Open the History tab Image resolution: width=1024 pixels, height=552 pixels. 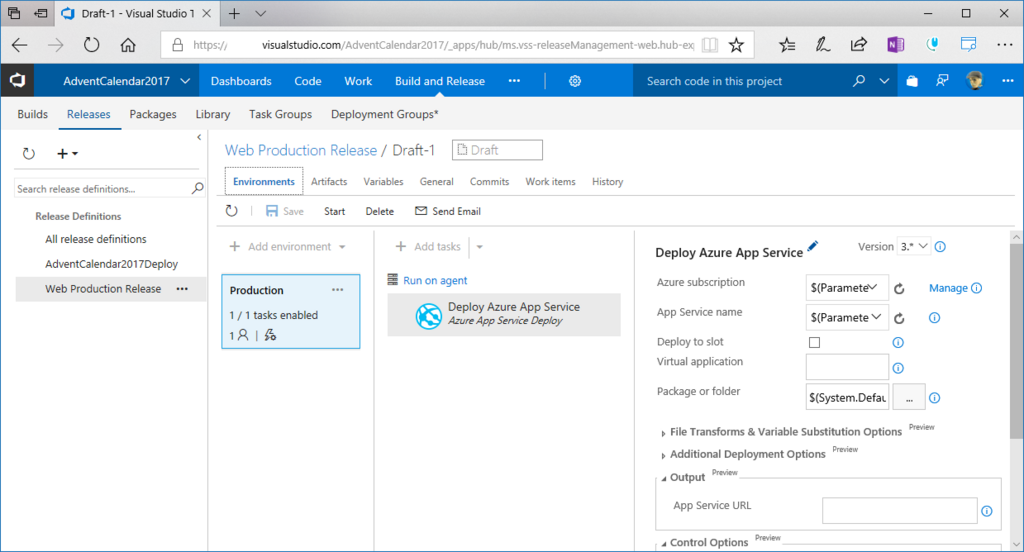coord(607,182)
